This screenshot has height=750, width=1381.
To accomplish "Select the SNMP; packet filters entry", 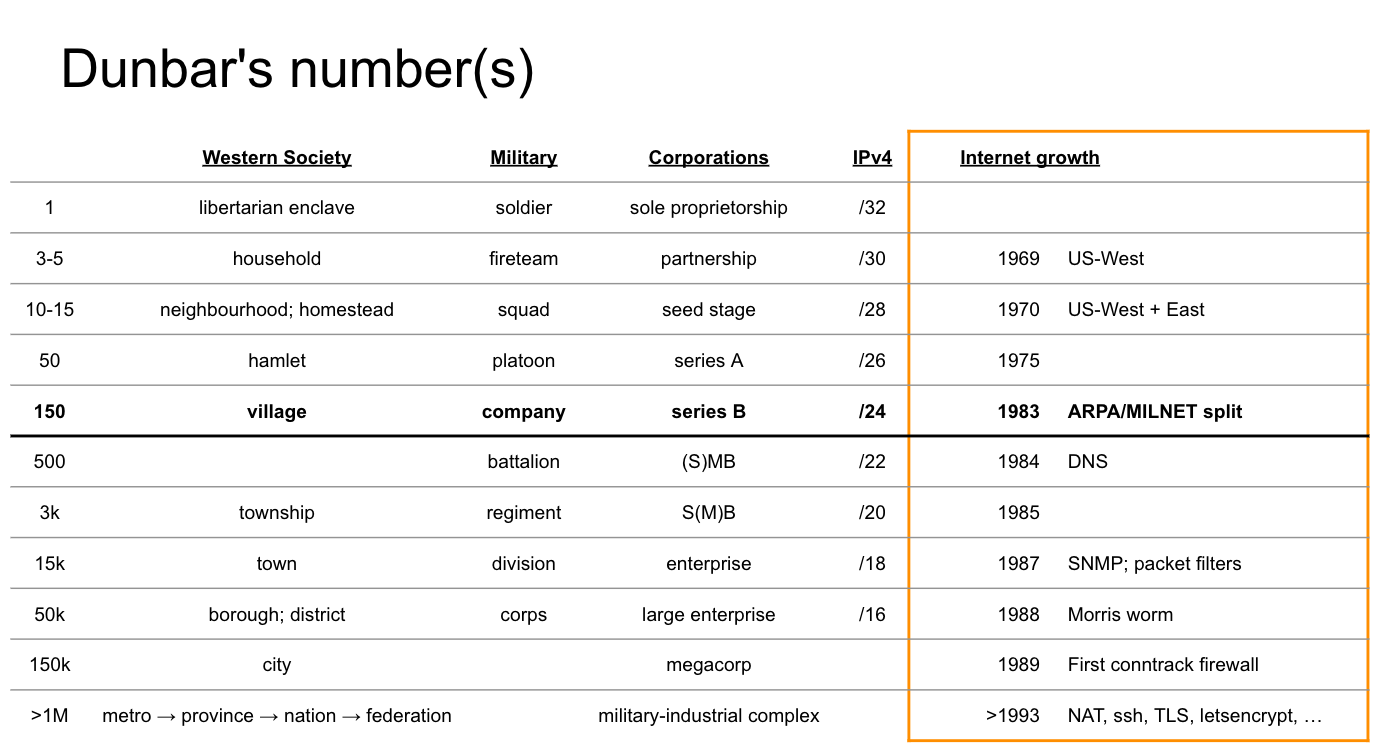I will click(x=1155, y=564).
